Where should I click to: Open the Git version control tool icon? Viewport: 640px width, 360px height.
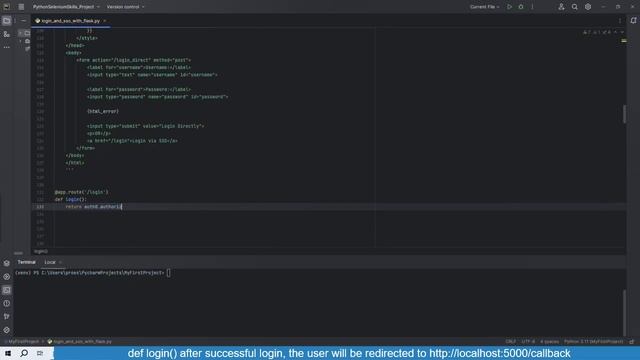click(7, 316)
